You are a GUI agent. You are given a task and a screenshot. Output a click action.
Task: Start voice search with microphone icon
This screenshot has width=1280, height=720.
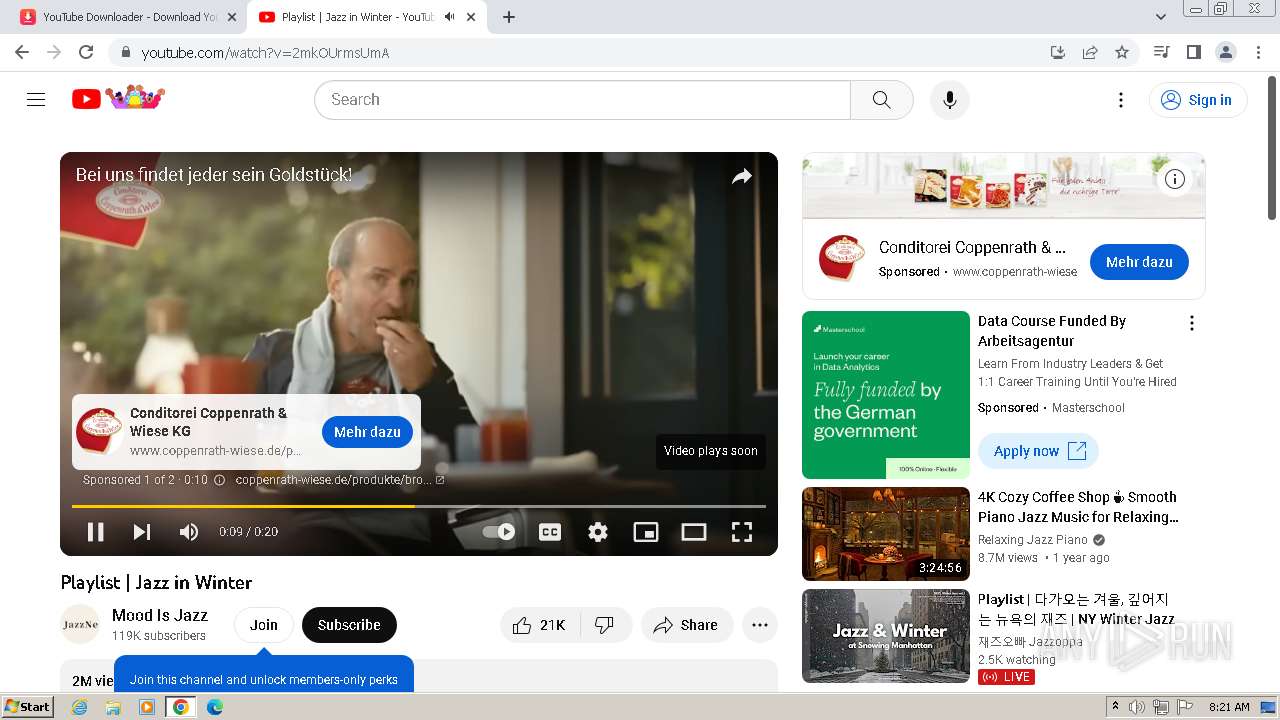tap(949, 100)
